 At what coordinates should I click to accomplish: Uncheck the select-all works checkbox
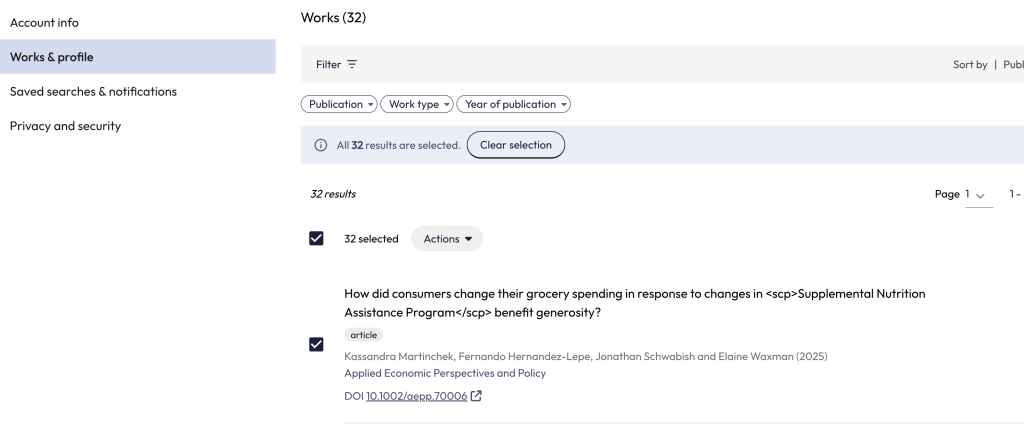317,239
